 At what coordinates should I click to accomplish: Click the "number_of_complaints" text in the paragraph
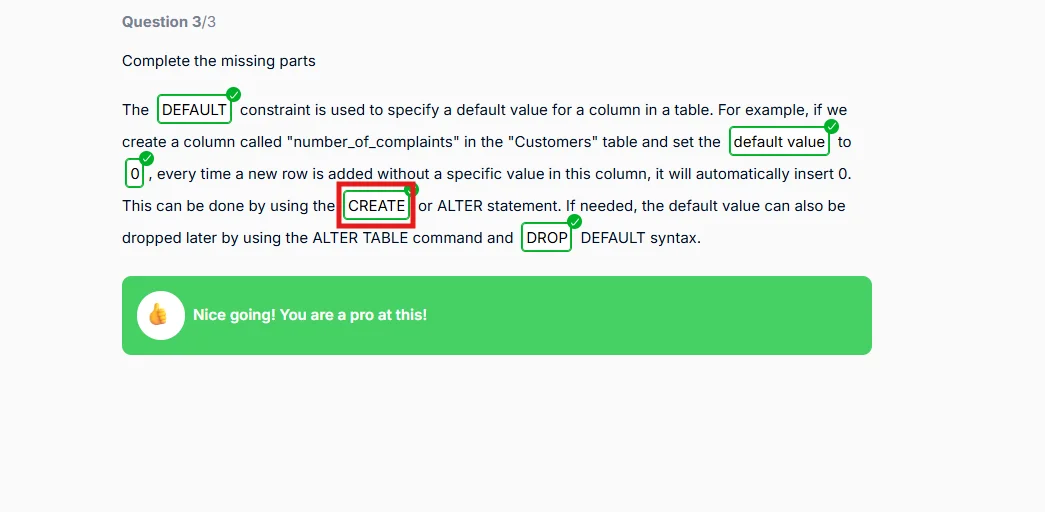coord(358,142)
